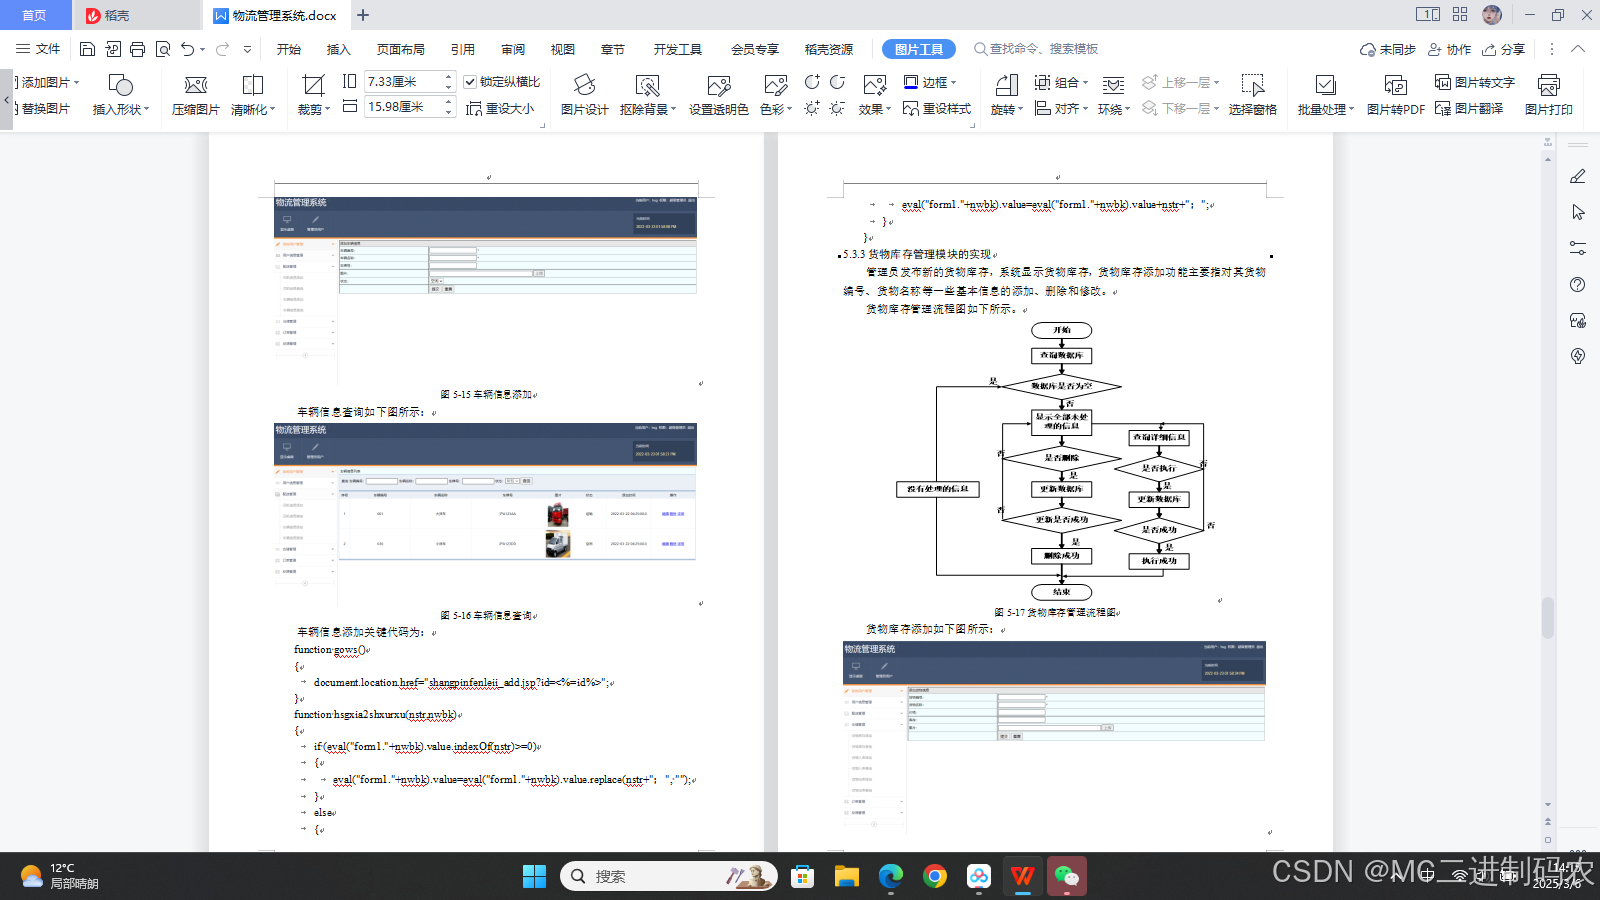Click the Save icon in quick toolbar
Screen dimensions: 1600x900
87,49
